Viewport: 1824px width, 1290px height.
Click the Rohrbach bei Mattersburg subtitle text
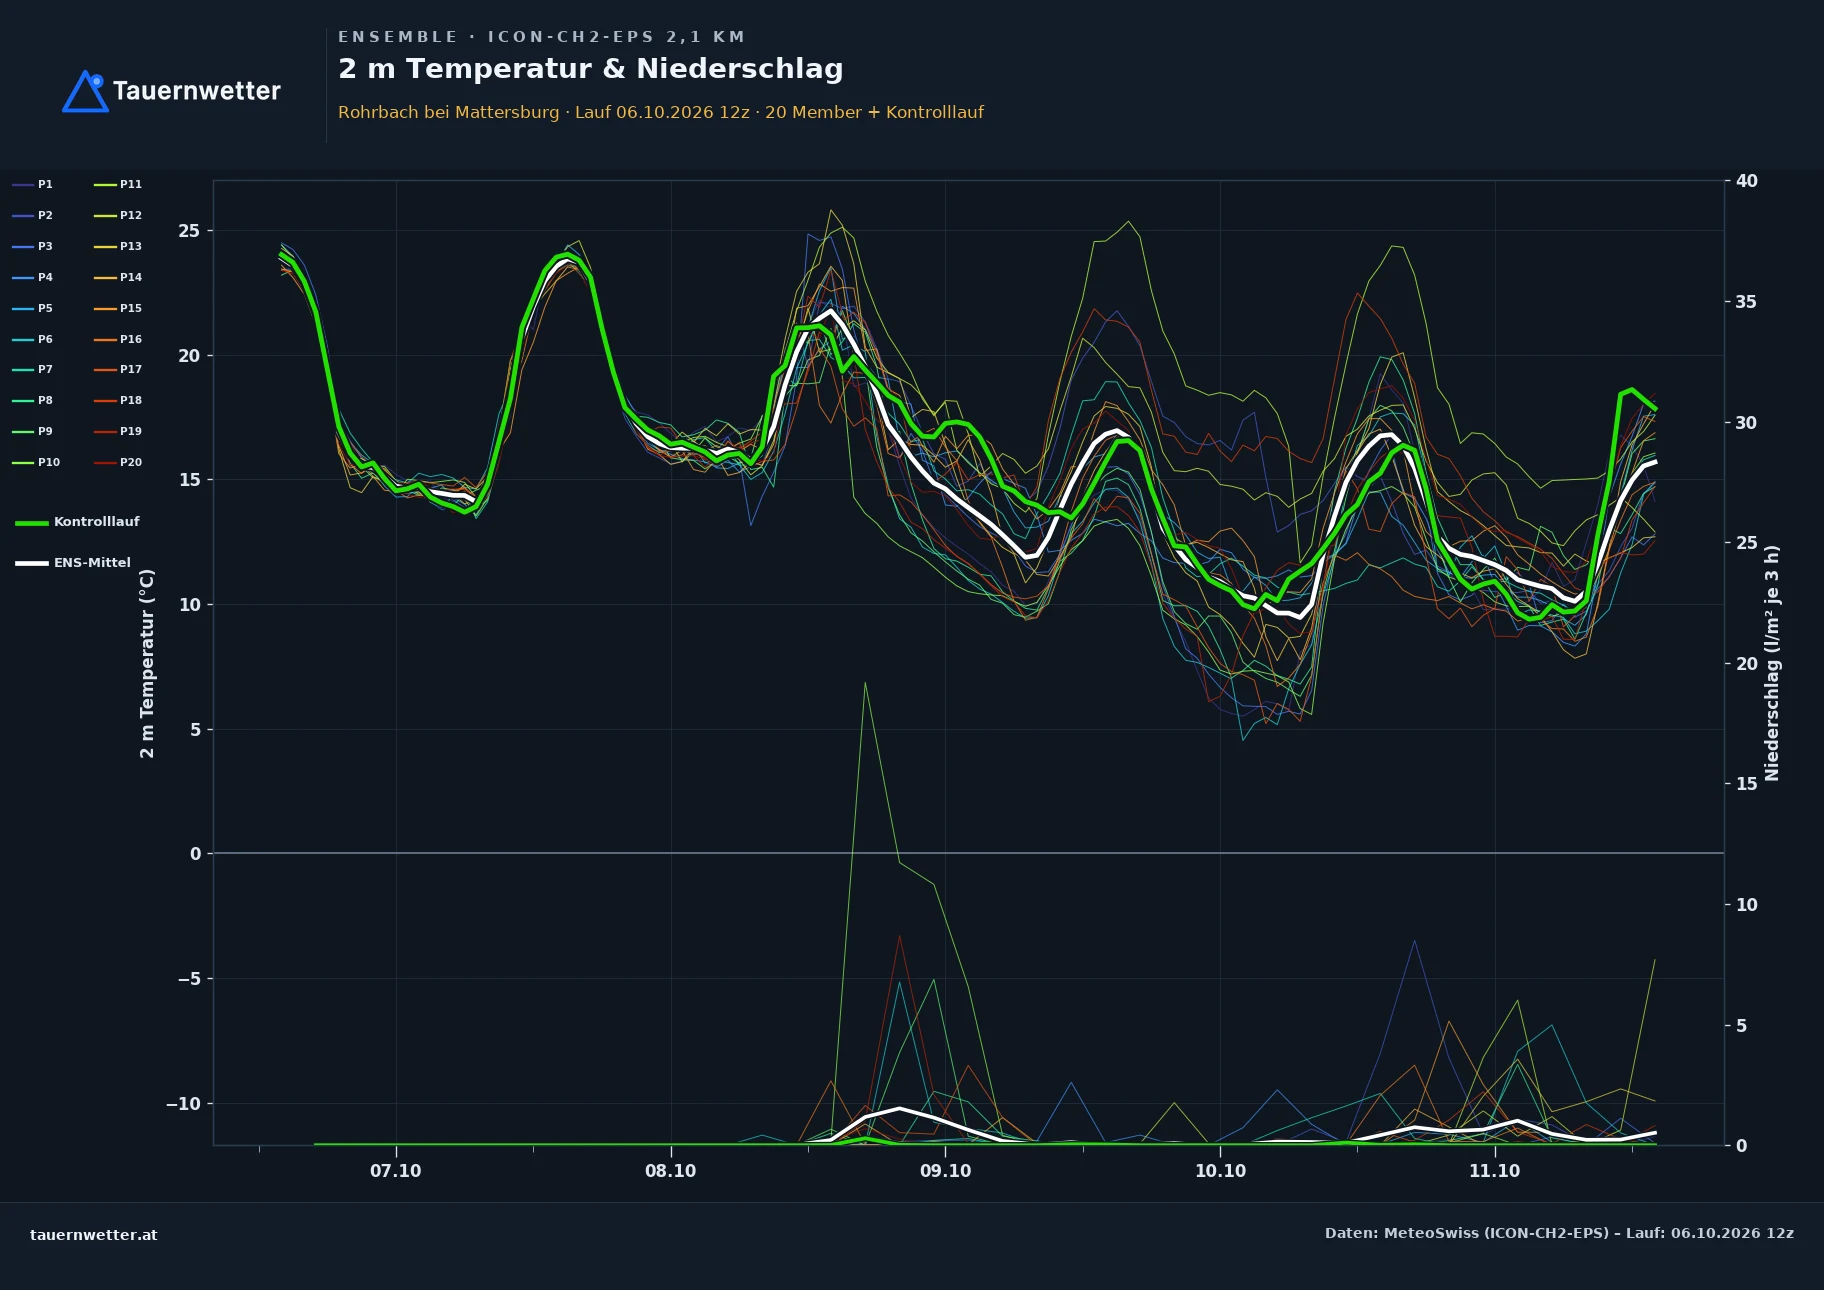click(x=449, y=112)
